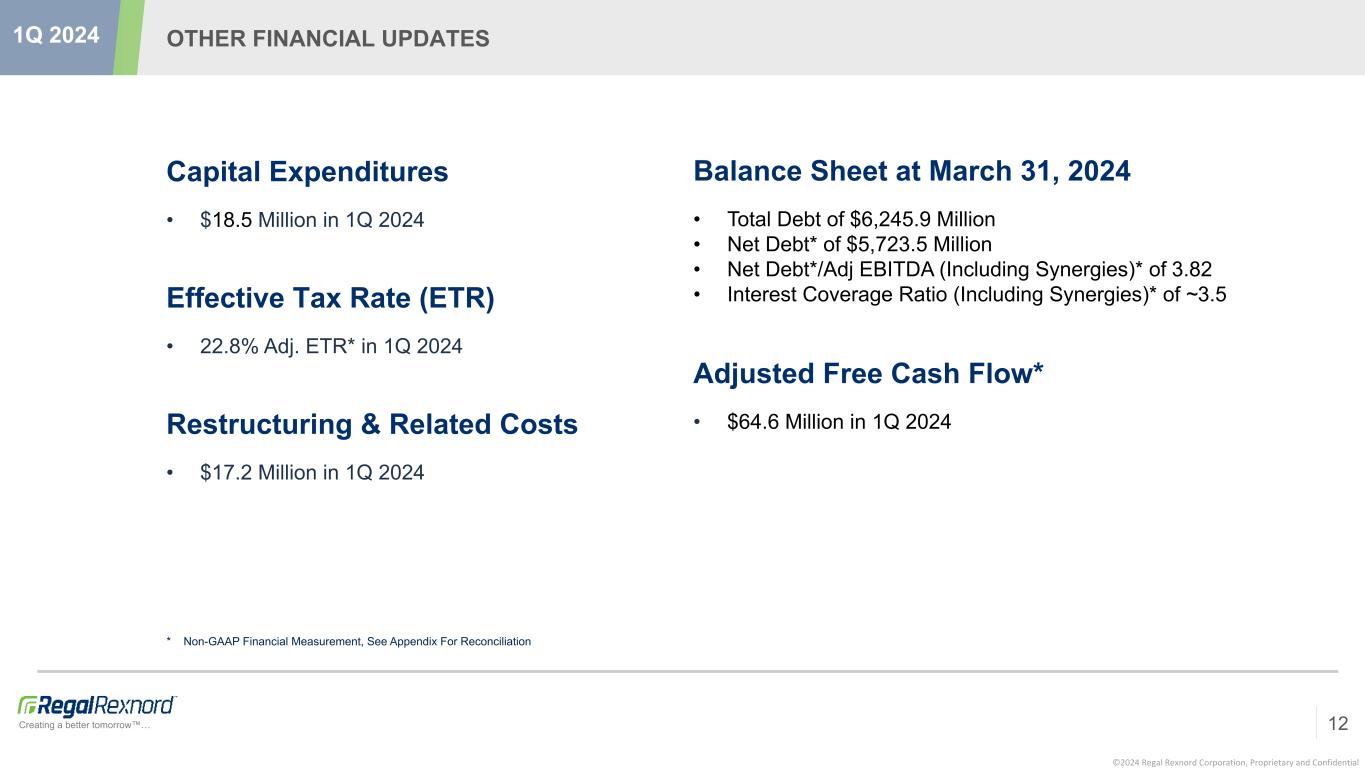Select the $17.2 Million restructuring bullet
This screenshot has width=1365, height=768.
tap(312, 472)
